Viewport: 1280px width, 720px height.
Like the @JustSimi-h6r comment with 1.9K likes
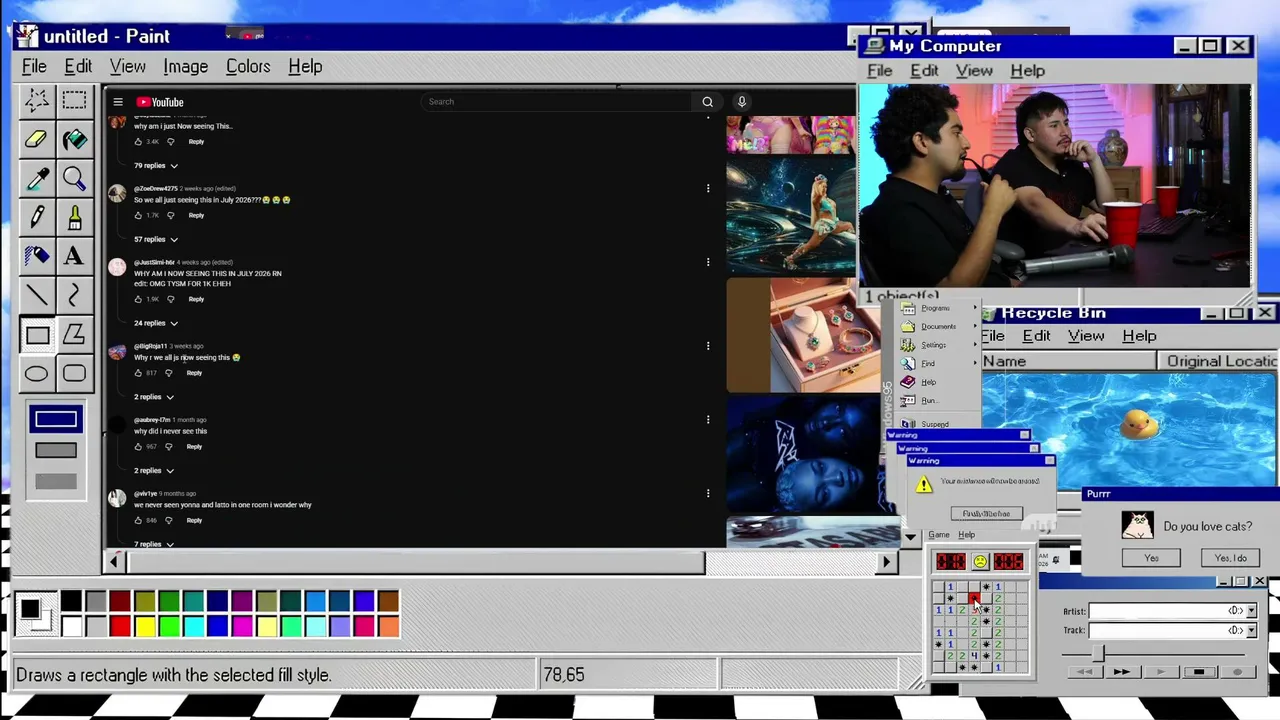coord(138,299)
